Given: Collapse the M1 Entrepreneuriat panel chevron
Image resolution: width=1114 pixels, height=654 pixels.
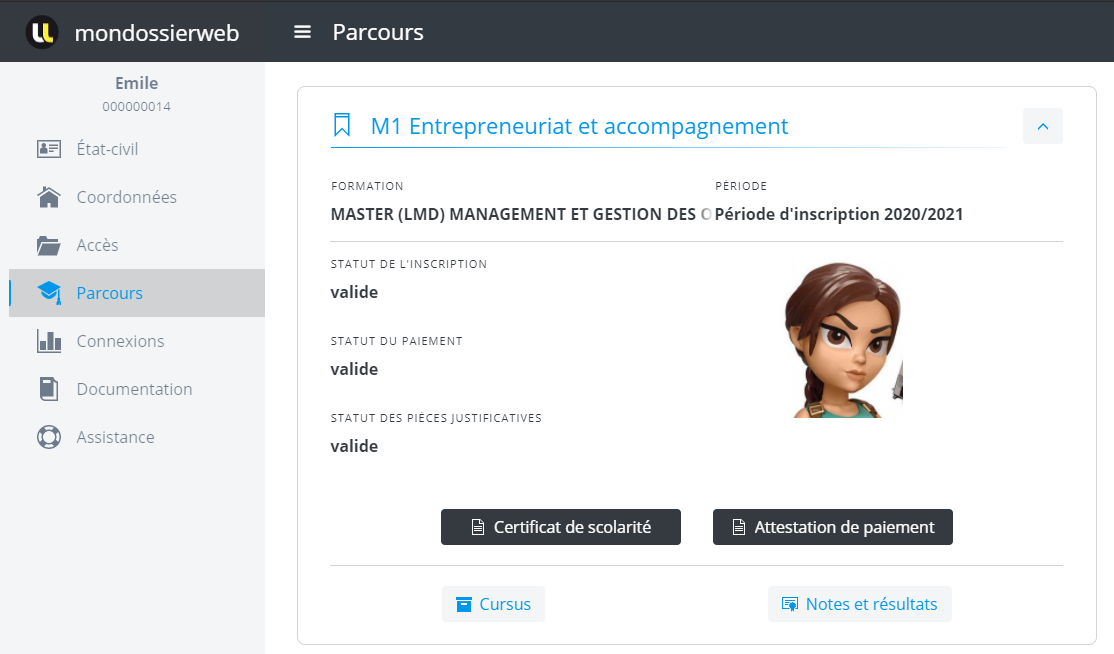Looking at the screenshot, I should [1042, 126].
